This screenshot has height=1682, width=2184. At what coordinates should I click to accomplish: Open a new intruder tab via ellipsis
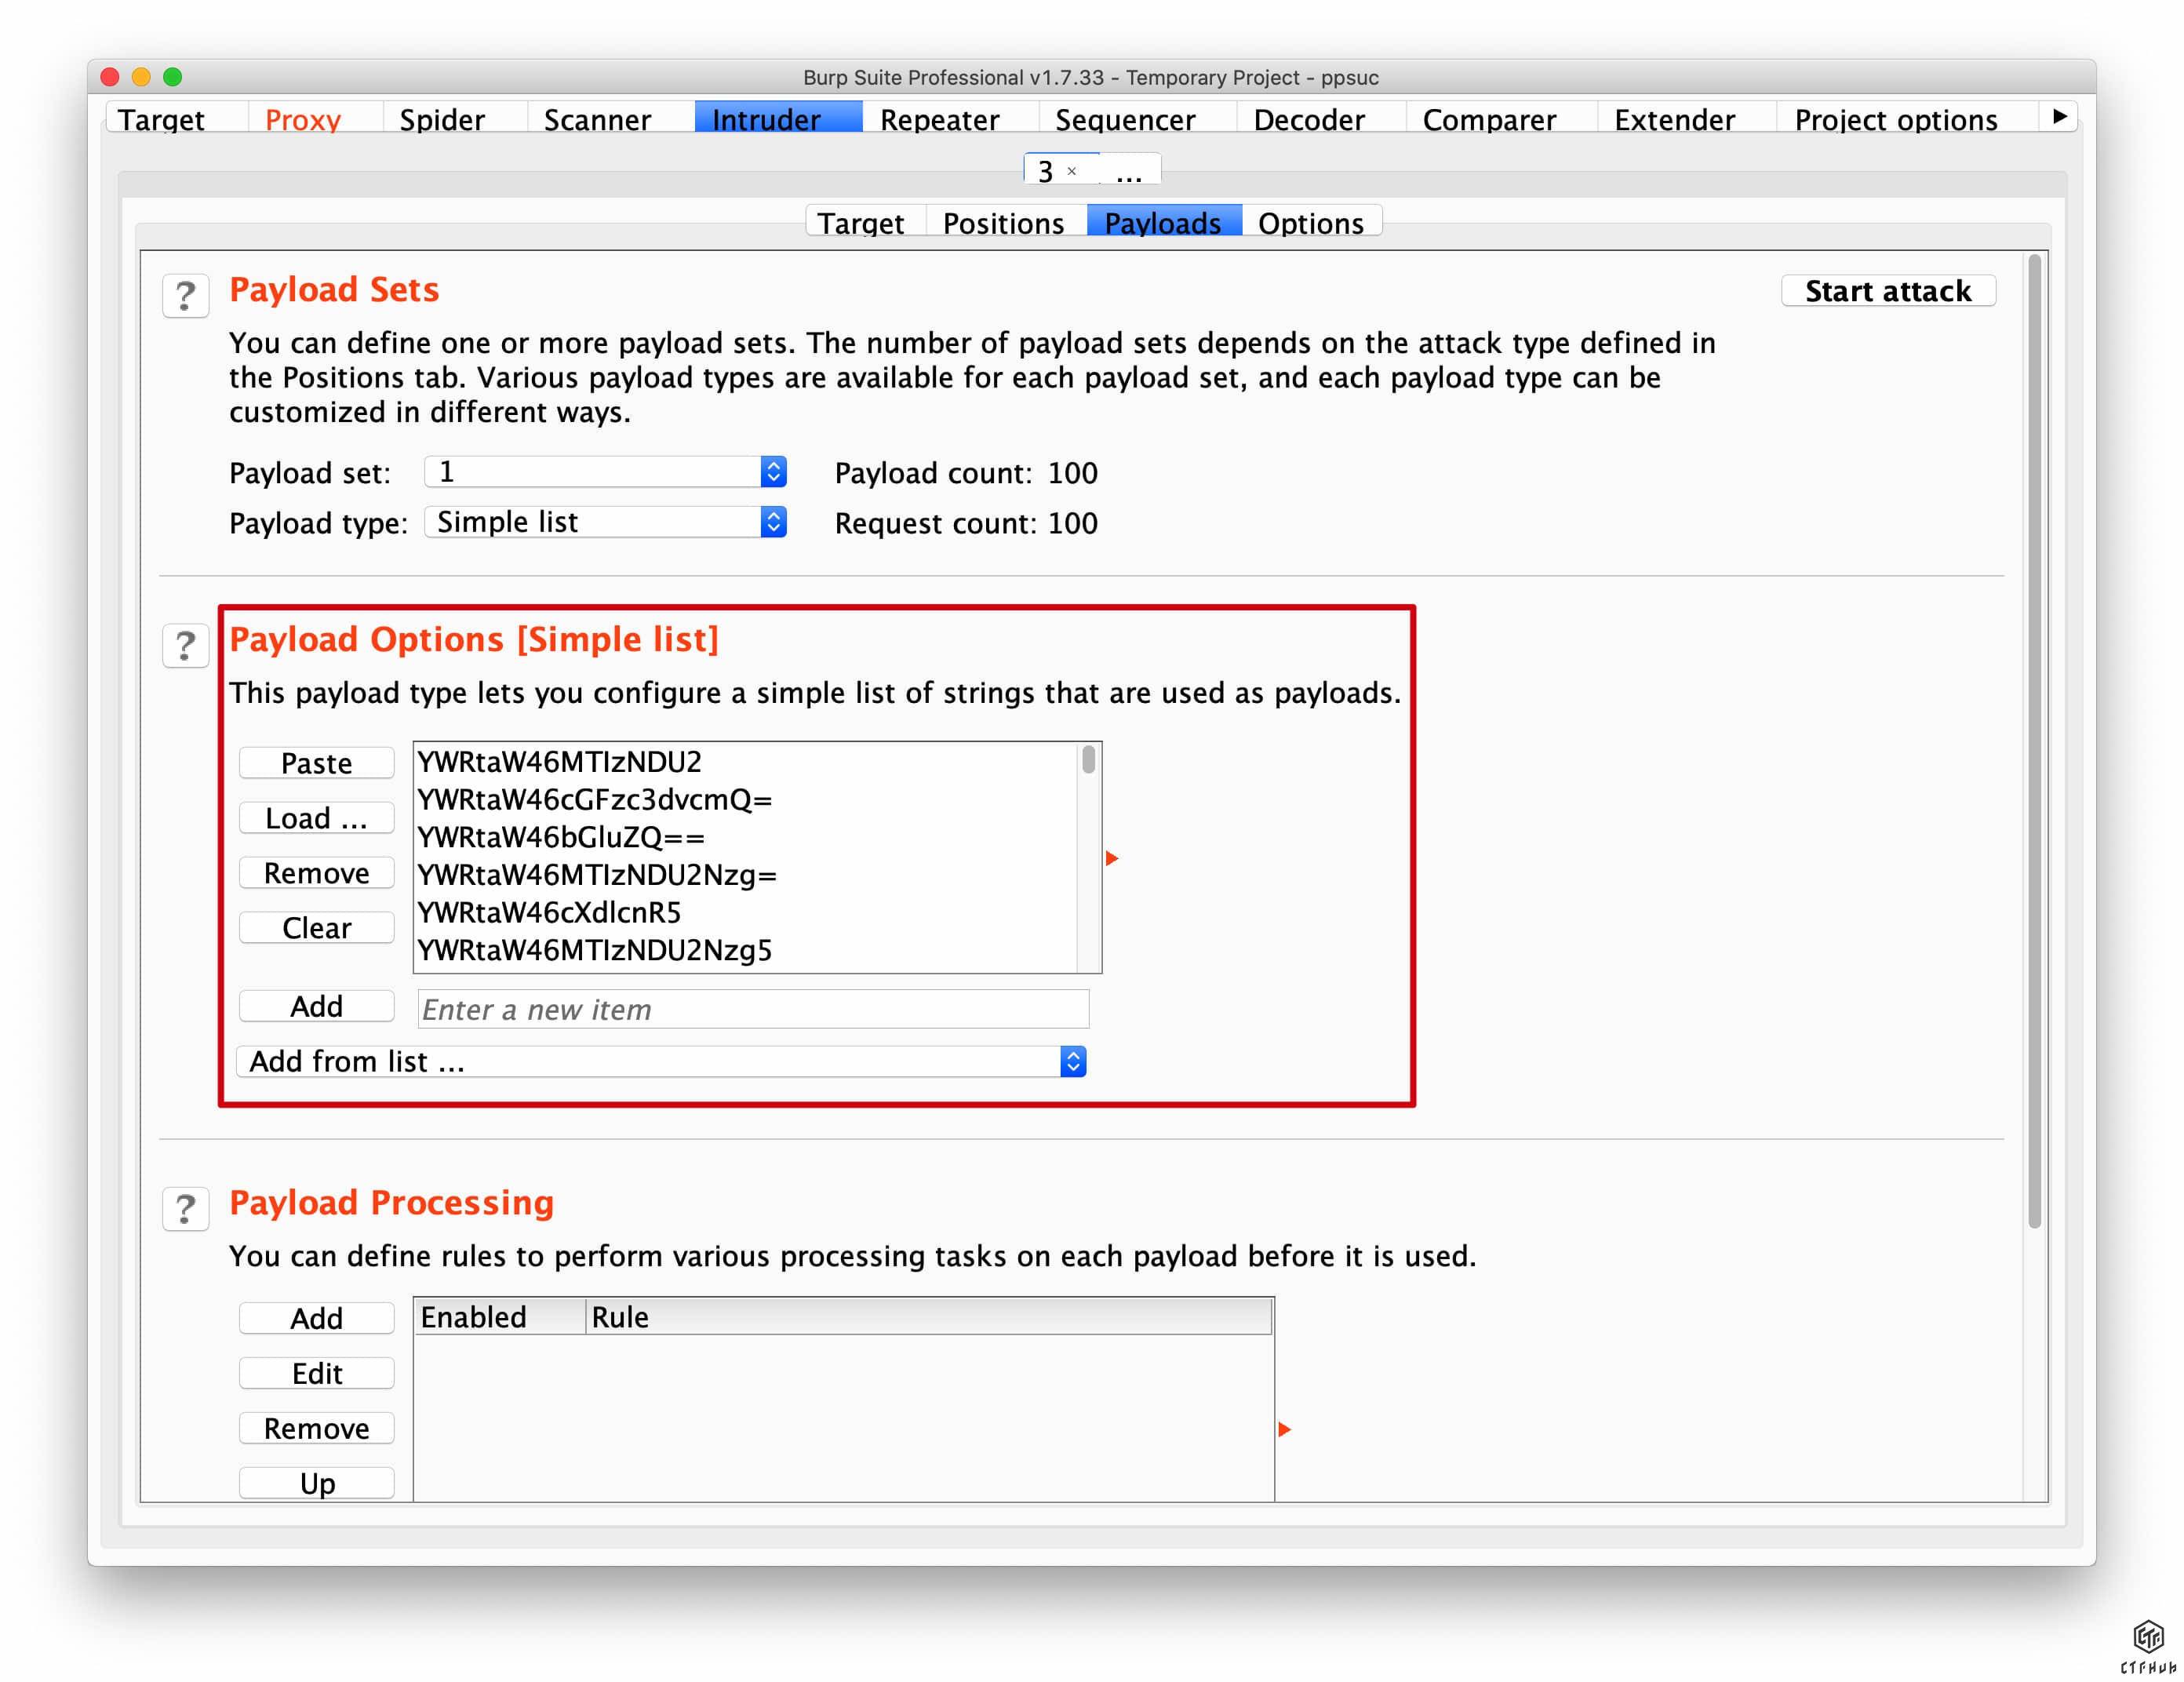point(1129,173)
